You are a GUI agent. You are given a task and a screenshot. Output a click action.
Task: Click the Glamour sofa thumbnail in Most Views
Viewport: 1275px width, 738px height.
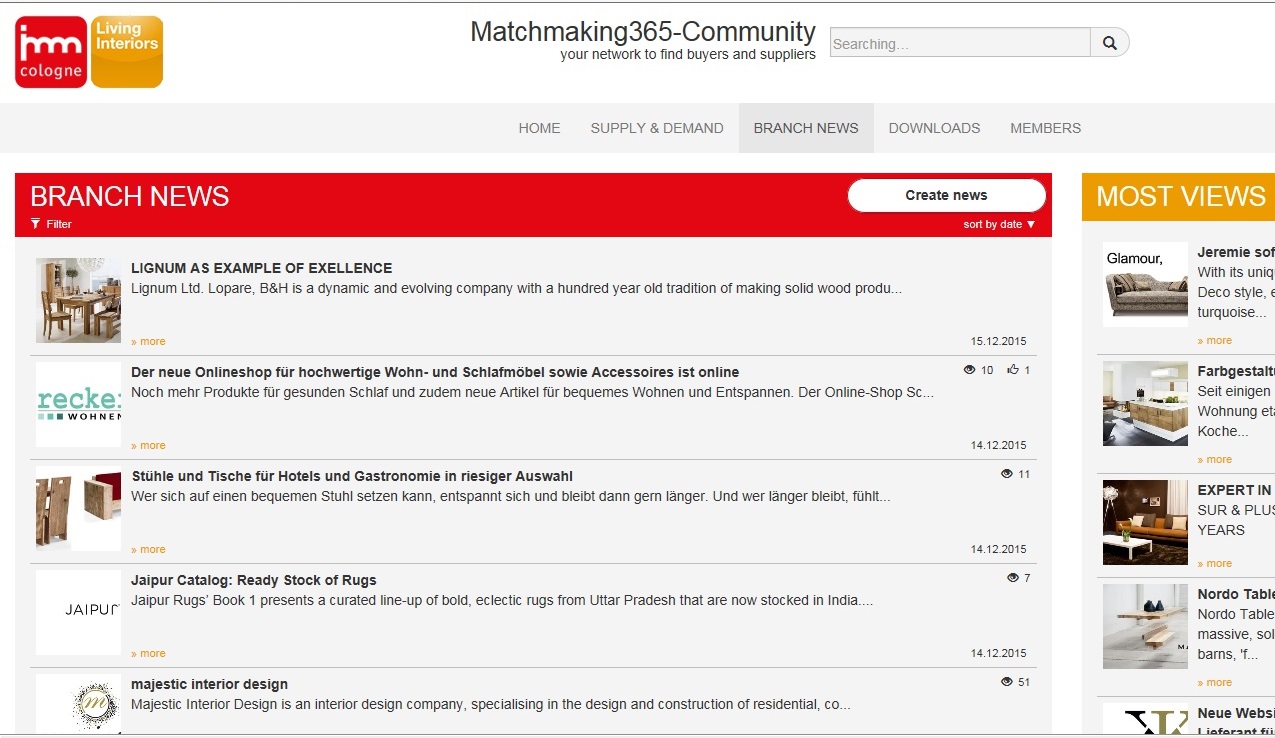pos(1145,284)
